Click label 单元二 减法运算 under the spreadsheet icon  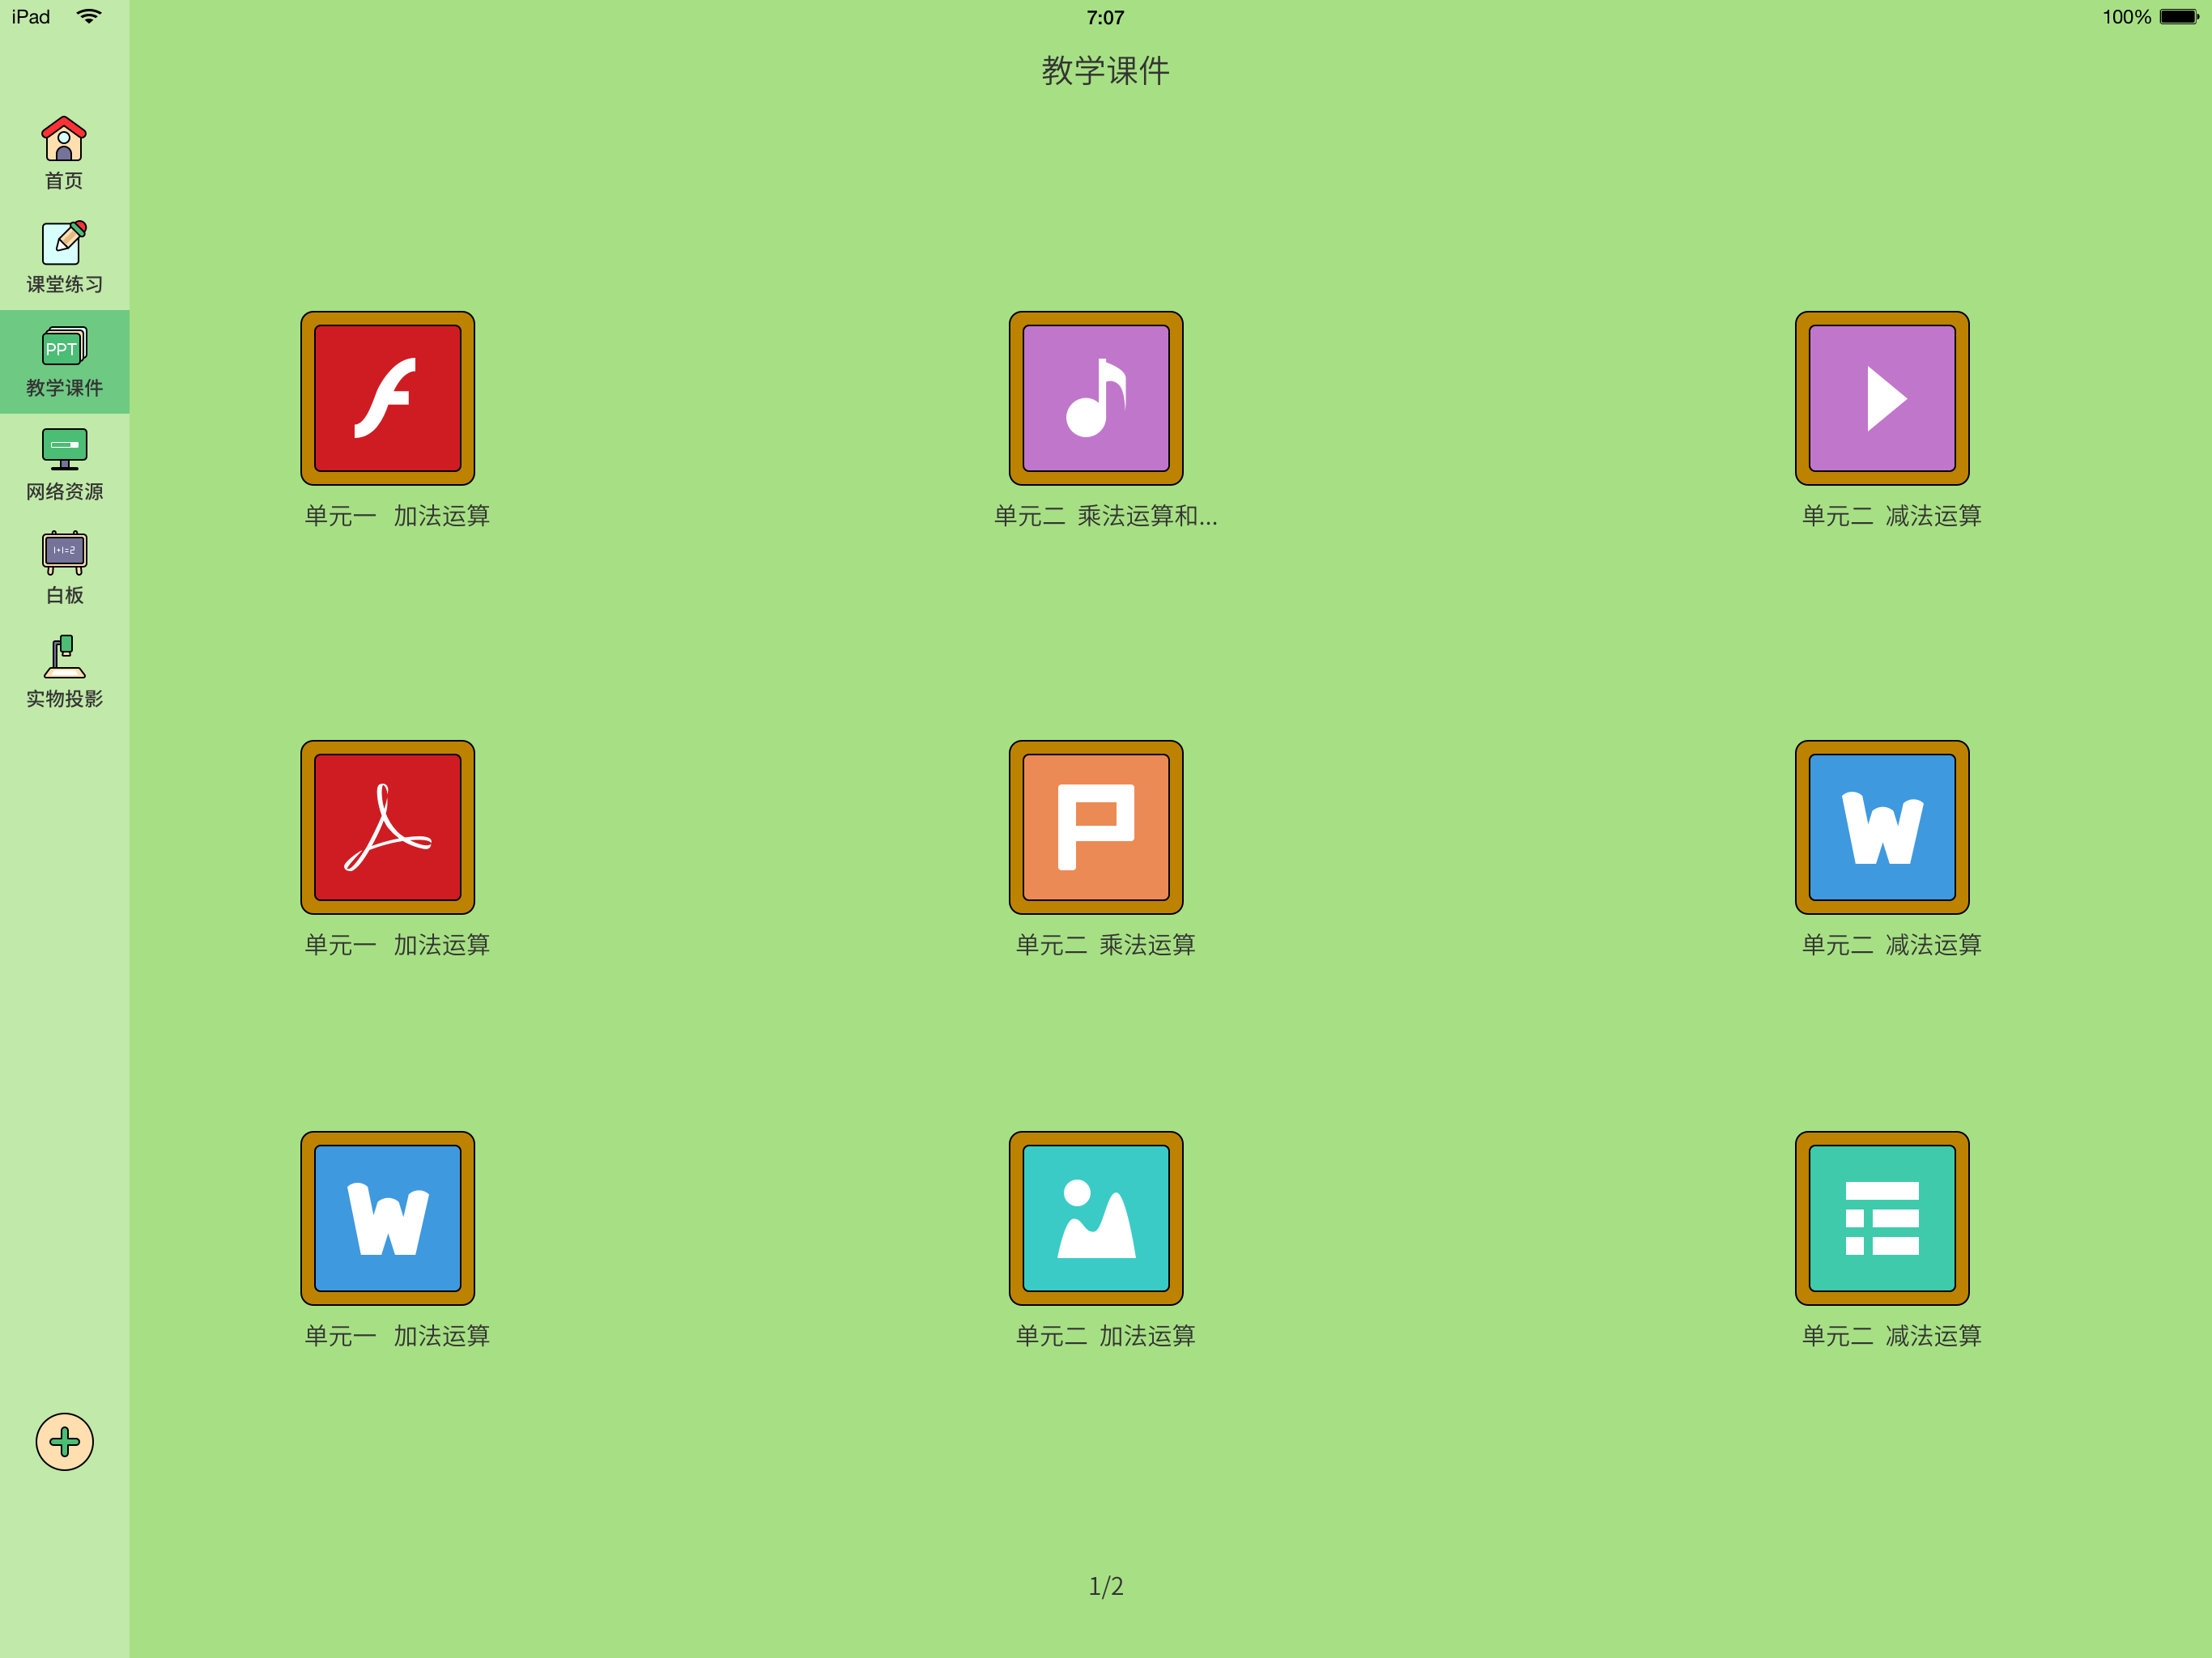[1891, 1336]
